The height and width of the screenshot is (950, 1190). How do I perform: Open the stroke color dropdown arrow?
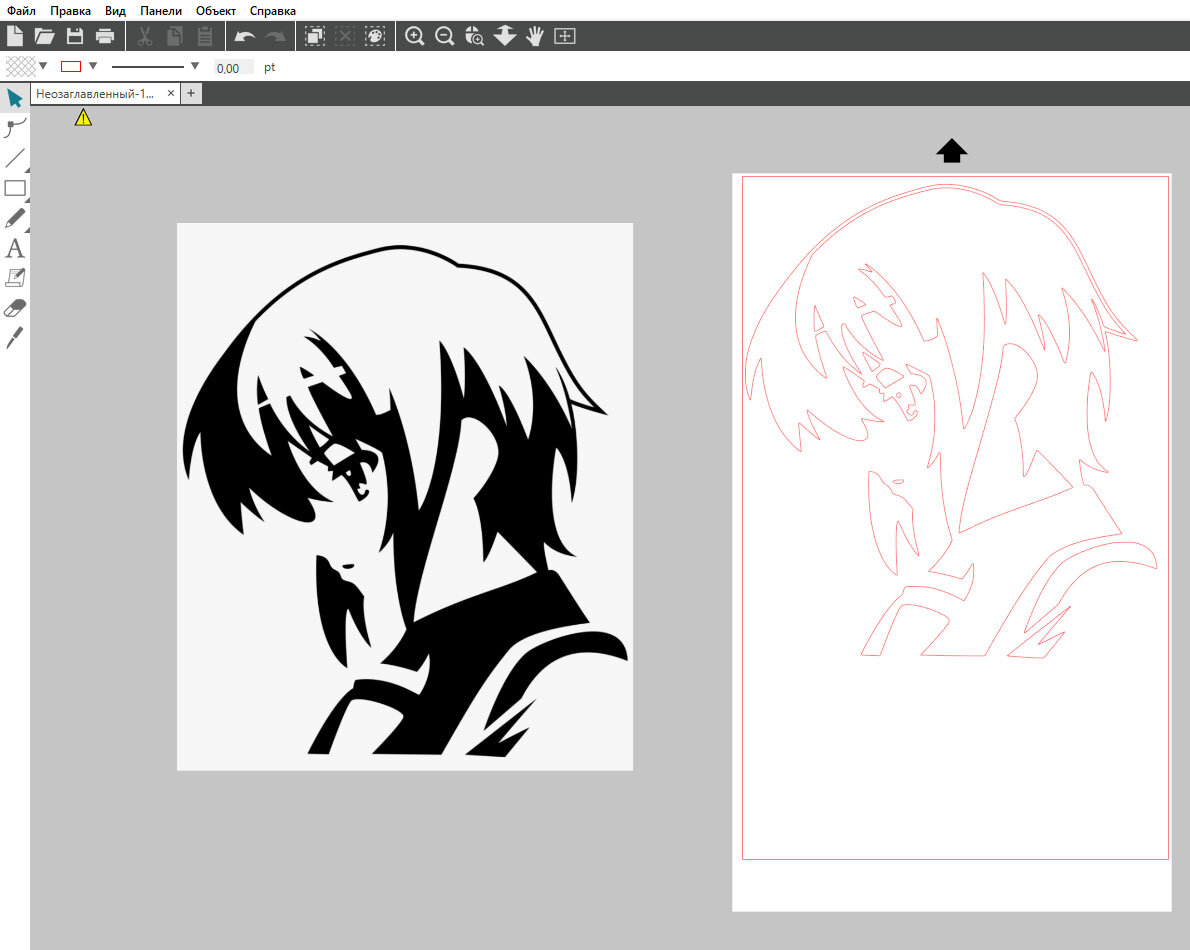[93, 66]
